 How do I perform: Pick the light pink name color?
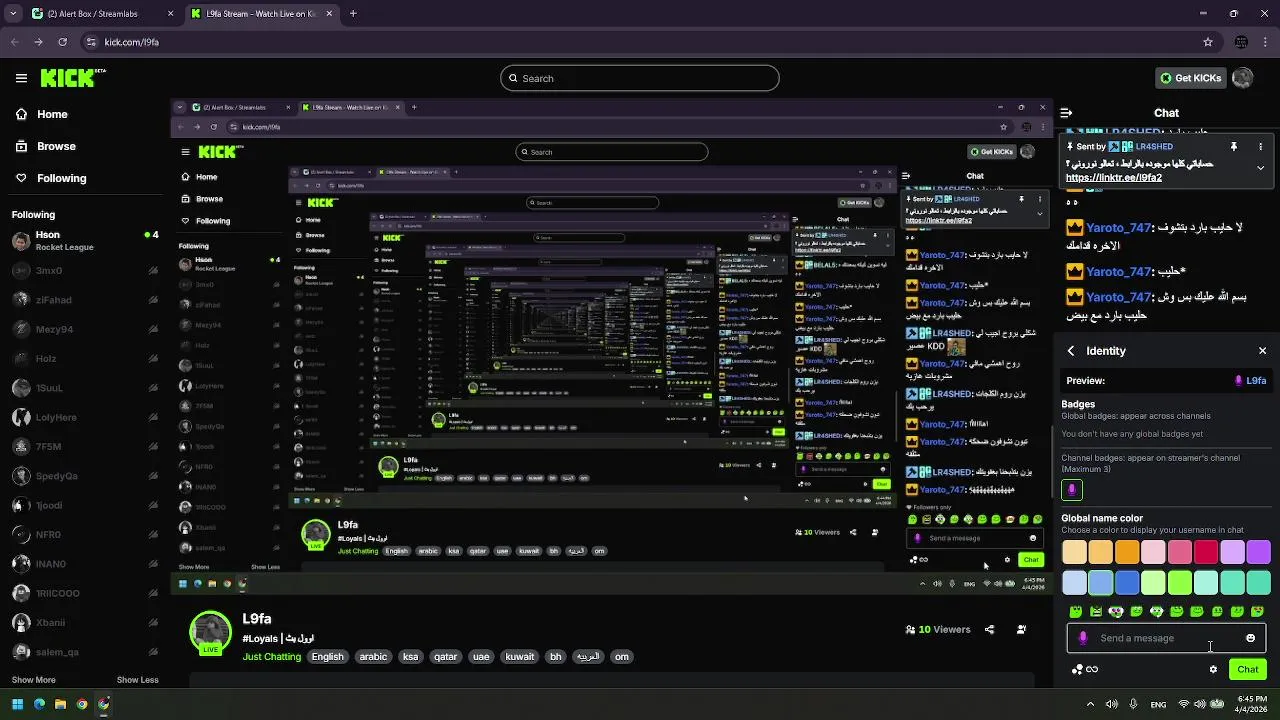click(1153, 552)
